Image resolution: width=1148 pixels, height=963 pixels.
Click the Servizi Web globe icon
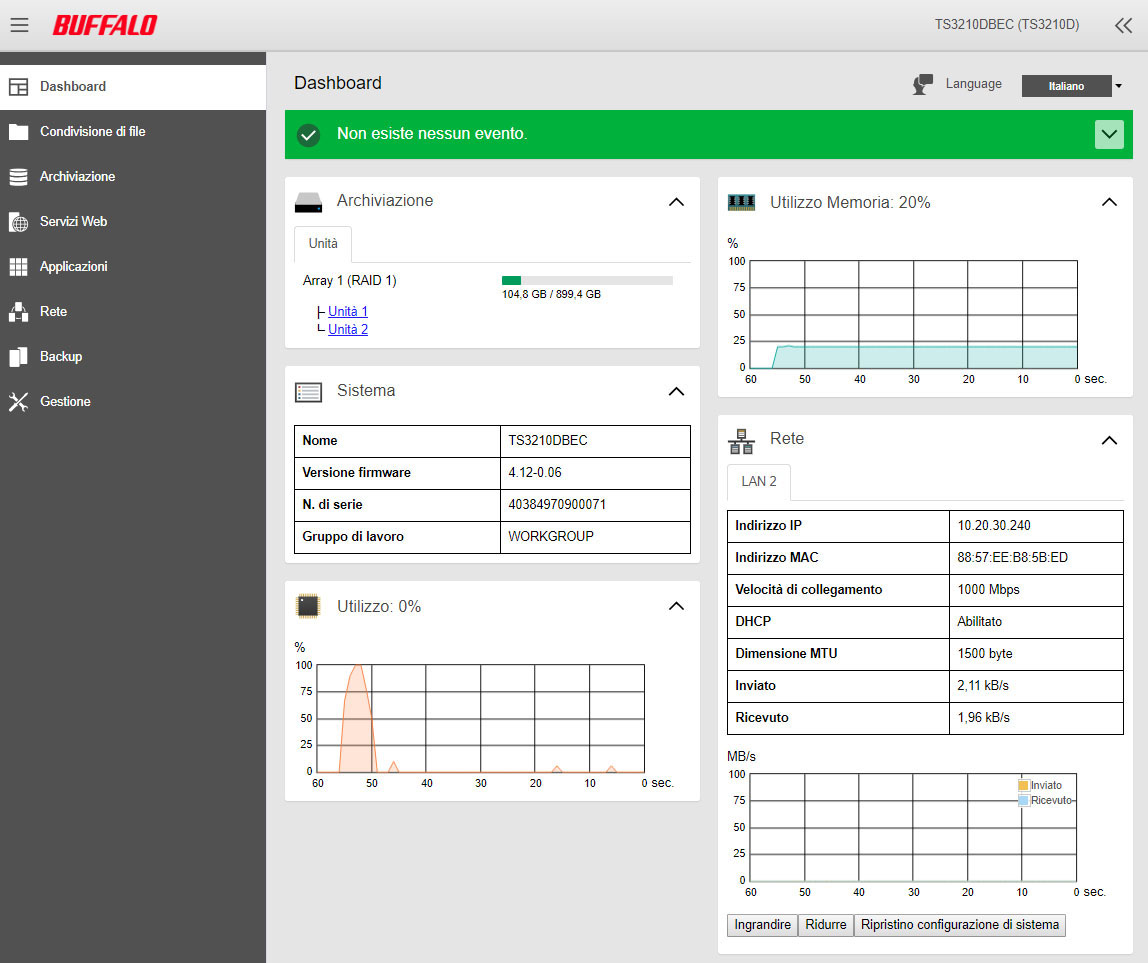click(18, 222)
